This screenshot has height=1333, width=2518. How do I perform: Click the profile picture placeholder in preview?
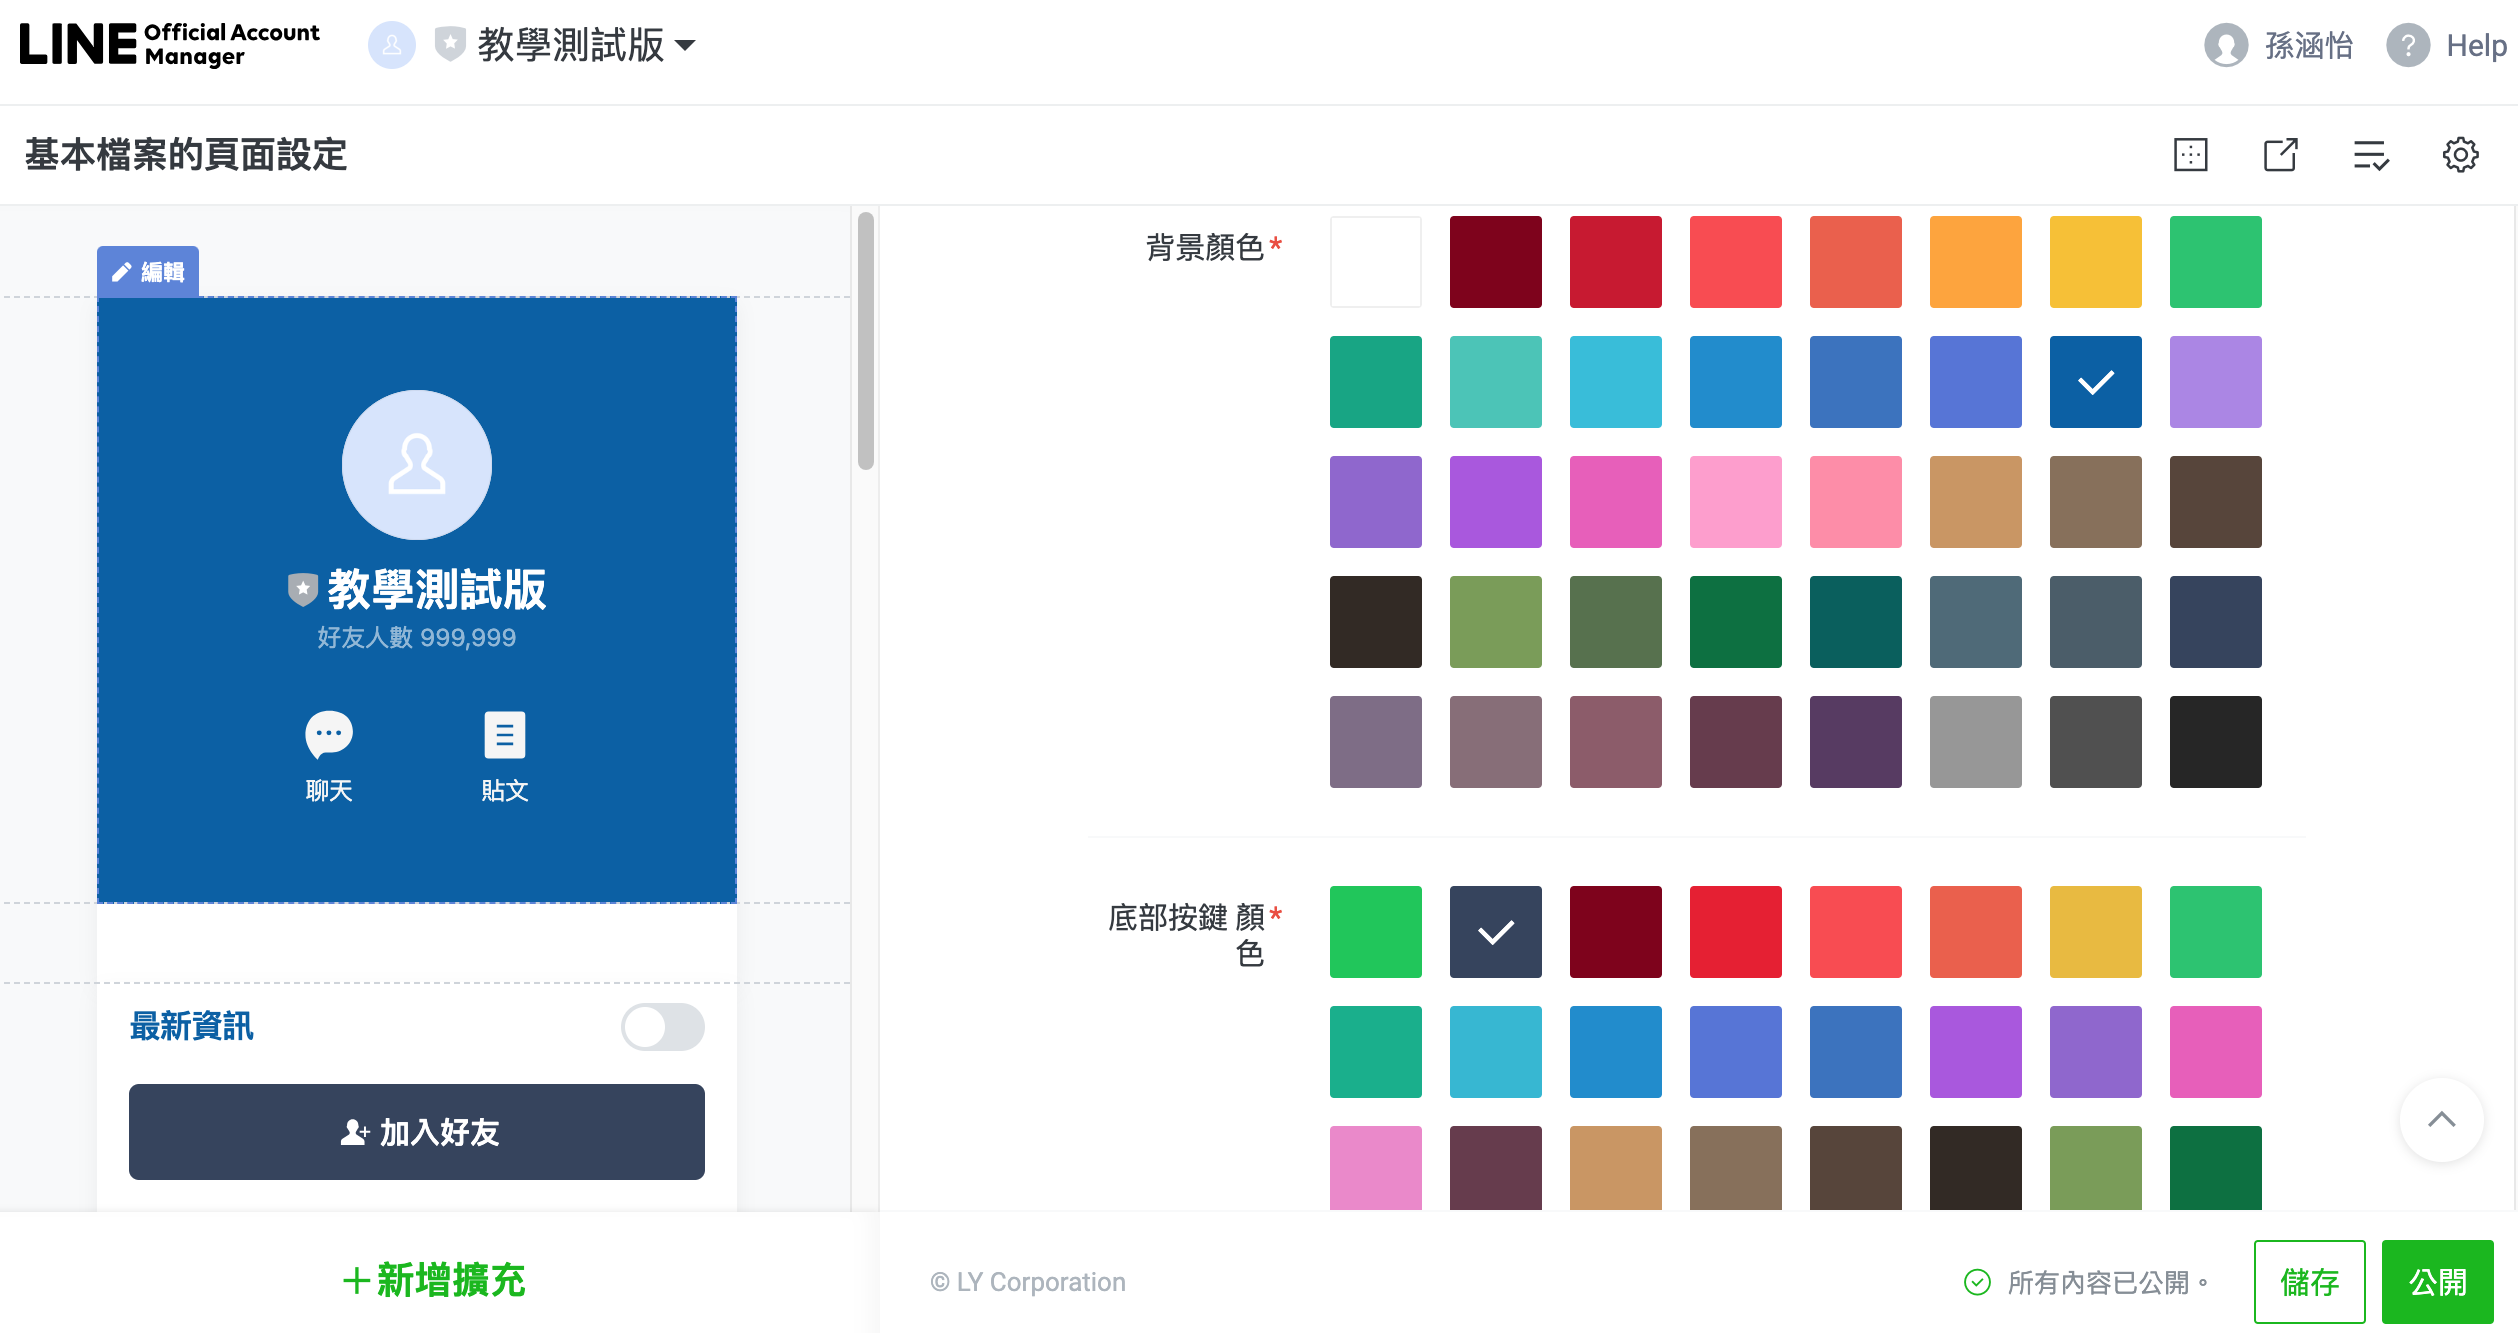417,465
